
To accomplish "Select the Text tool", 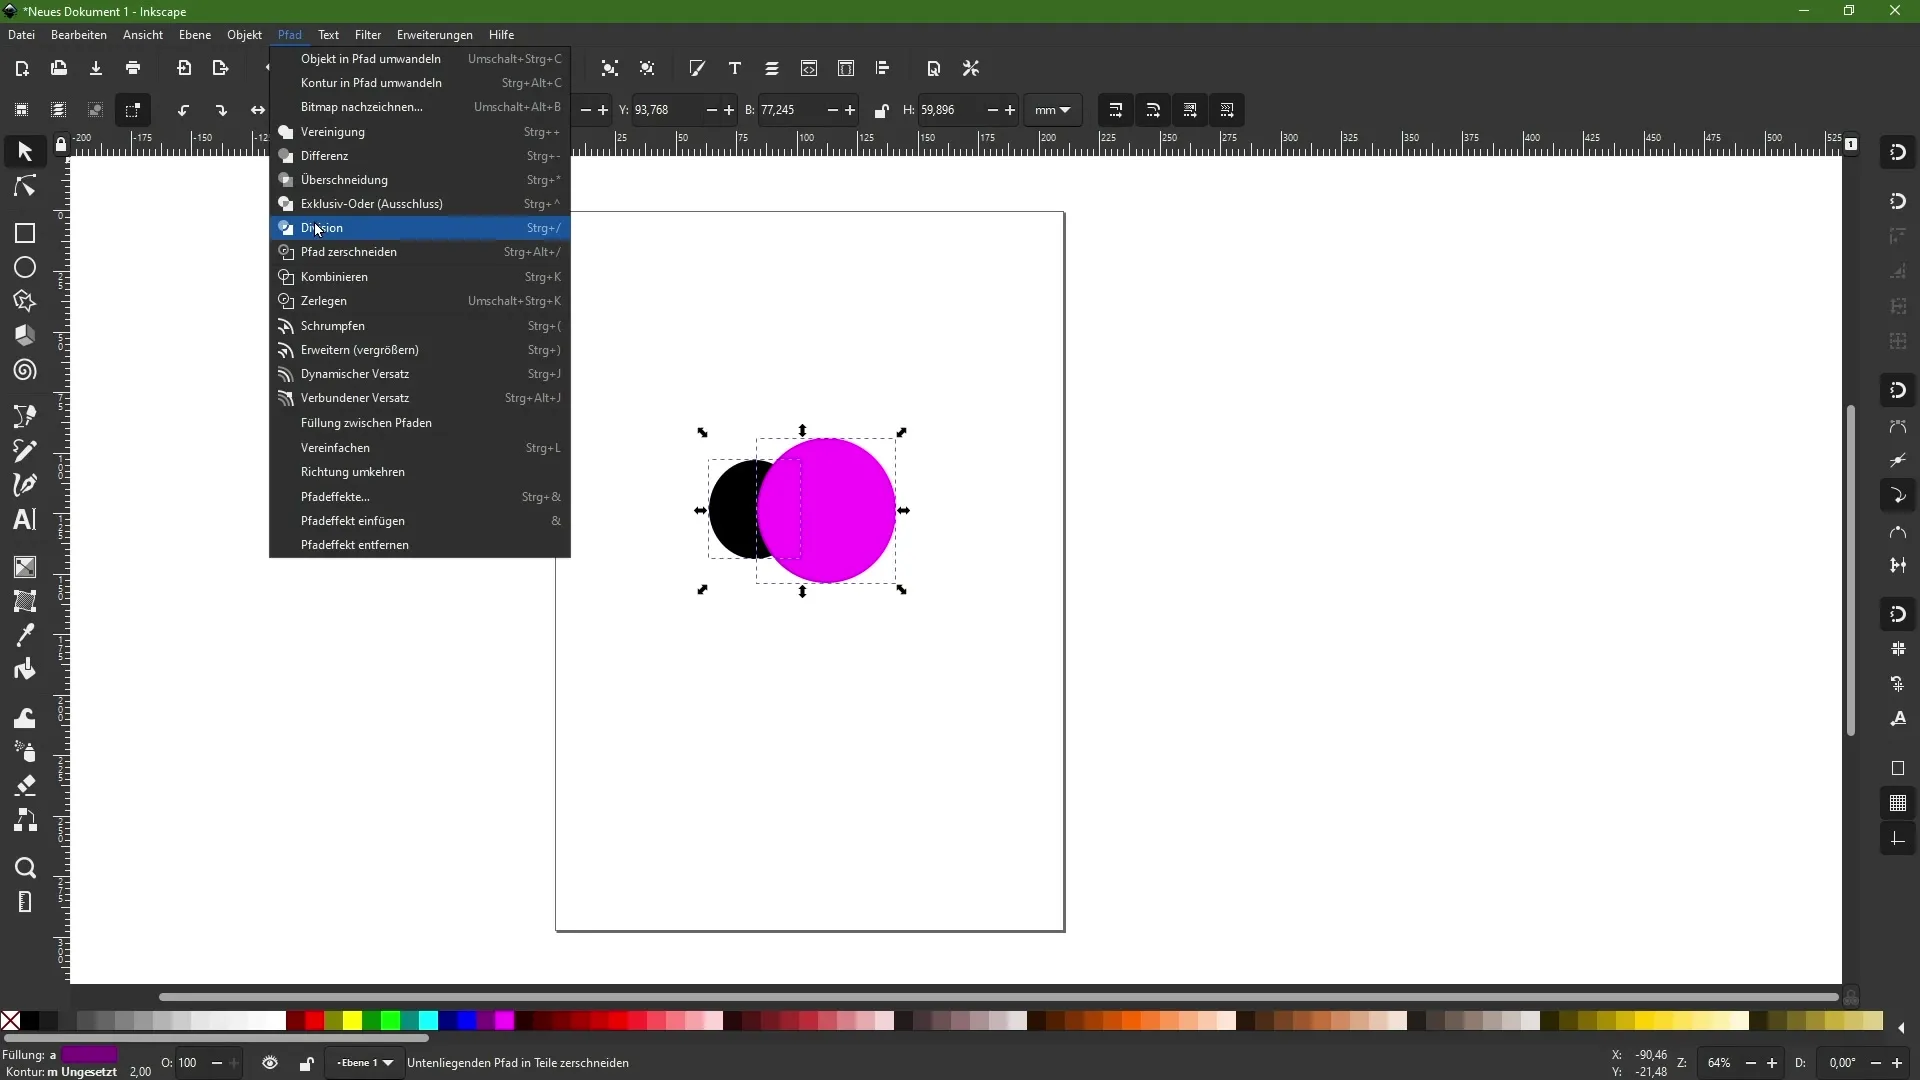I will (x=25, y=520).
